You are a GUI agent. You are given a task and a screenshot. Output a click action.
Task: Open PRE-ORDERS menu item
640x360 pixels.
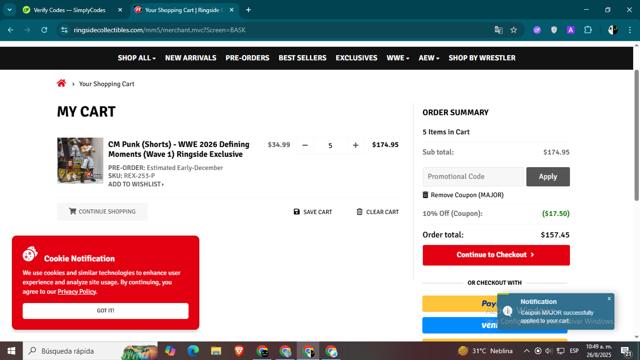point(247,58)
